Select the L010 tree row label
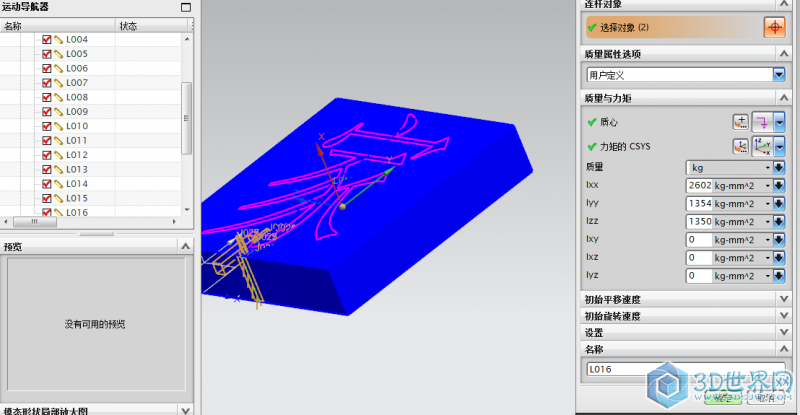This screenshot has width=800, height=415. pos(77,126)
